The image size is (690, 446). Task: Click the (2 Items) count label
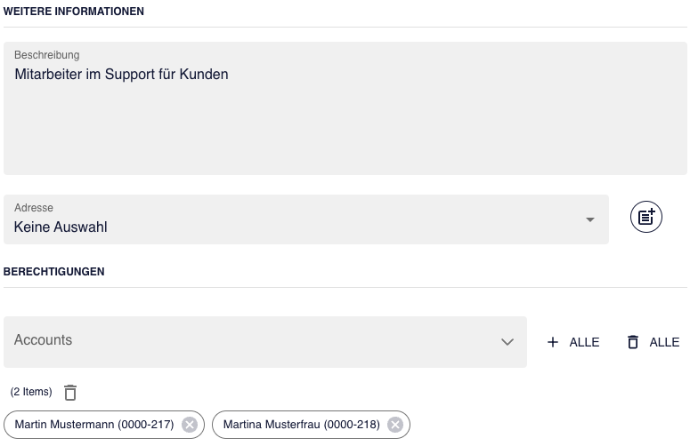(31, 391)
